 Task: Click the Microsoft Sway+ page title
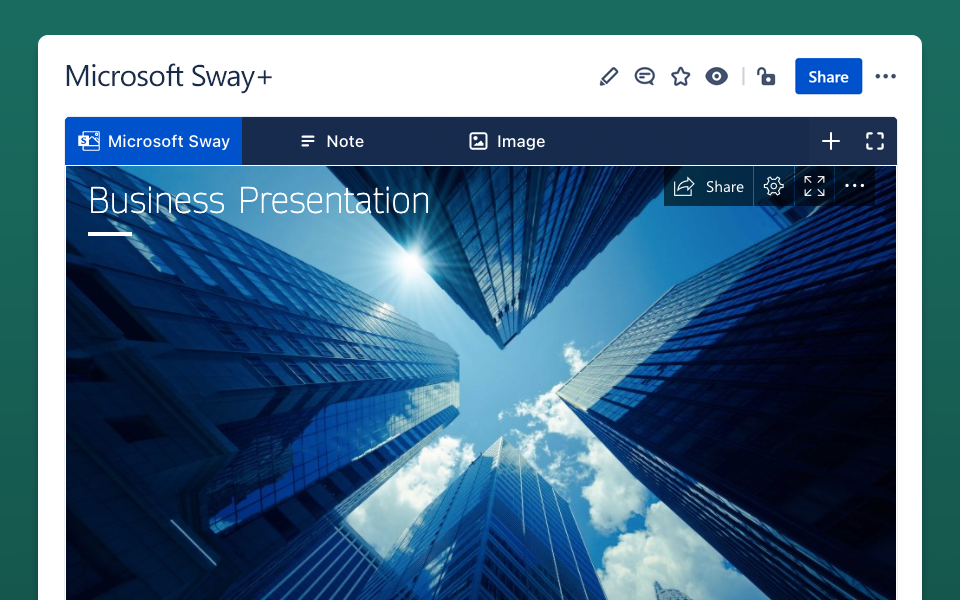click(x=168, y=77)
